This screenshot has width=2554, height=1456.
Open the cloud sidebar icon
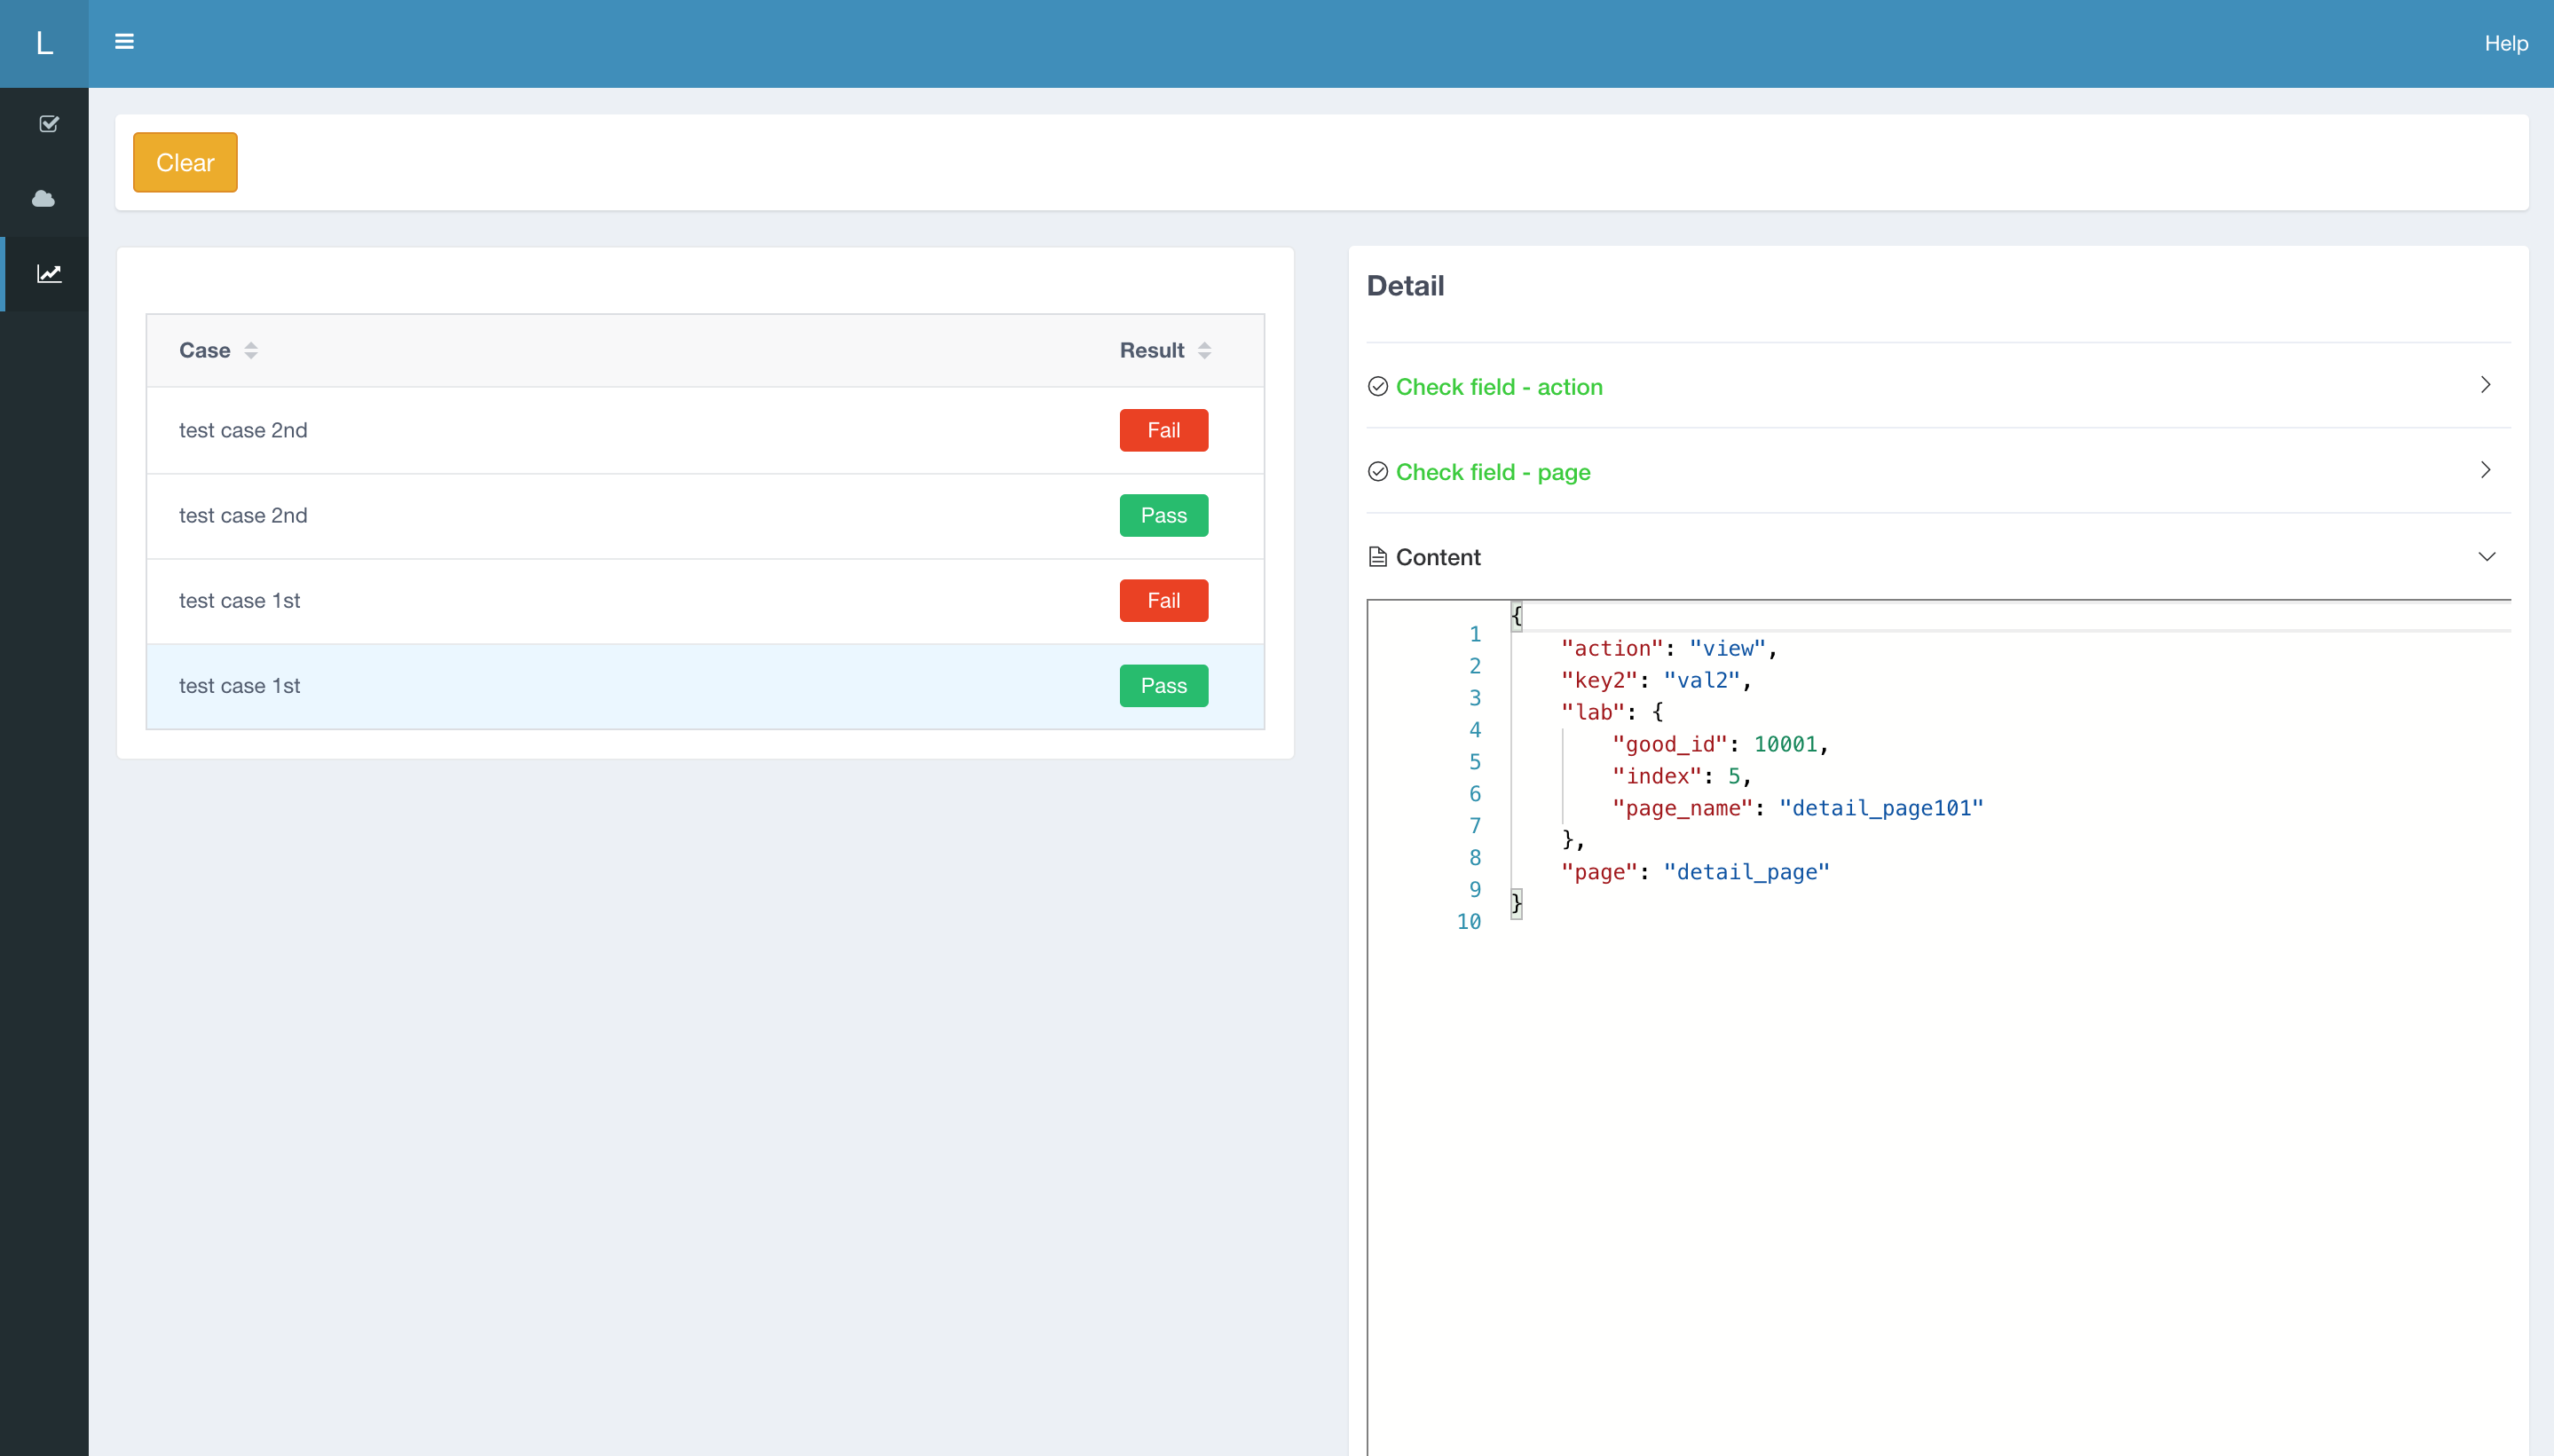tap(44, 199)
